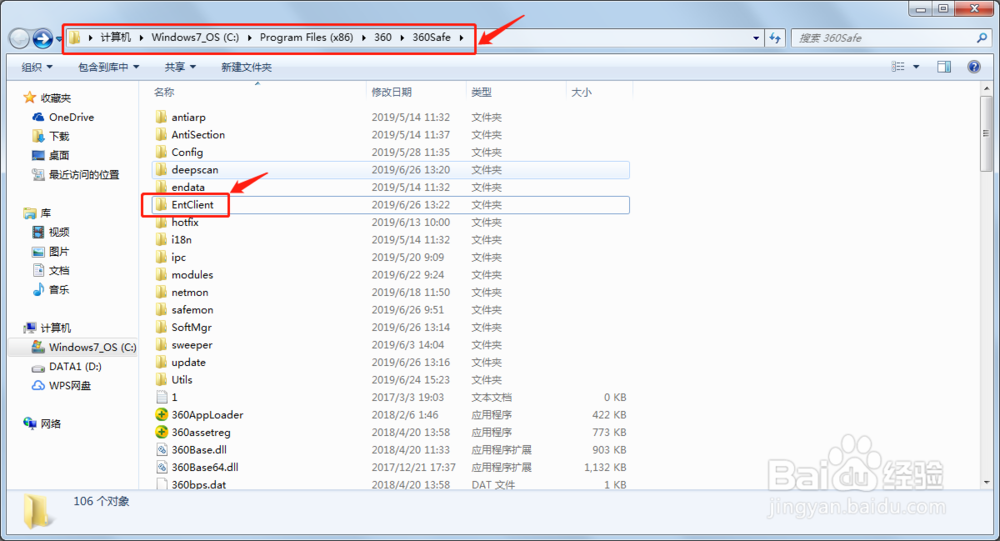1000x541 pixels.
Task: Click the vertical scrollbar thumb
Action: click(987, 133)
